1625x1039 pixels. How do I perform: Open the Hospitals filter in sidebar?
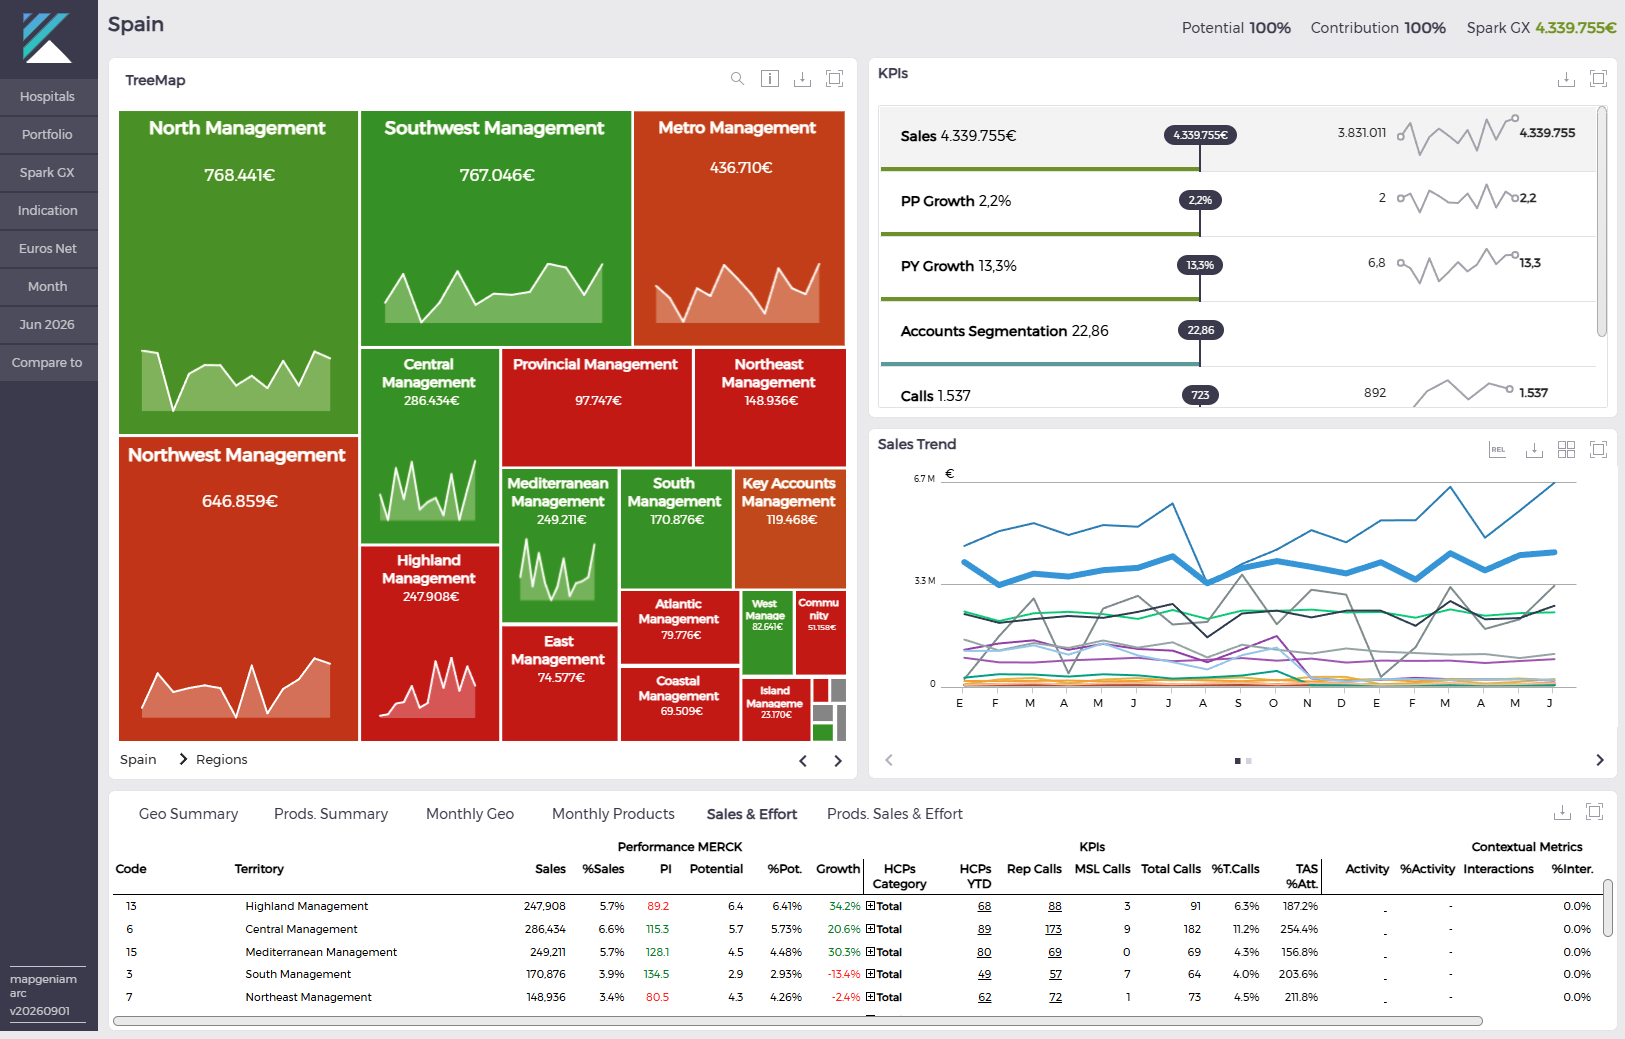click(48, 97)
